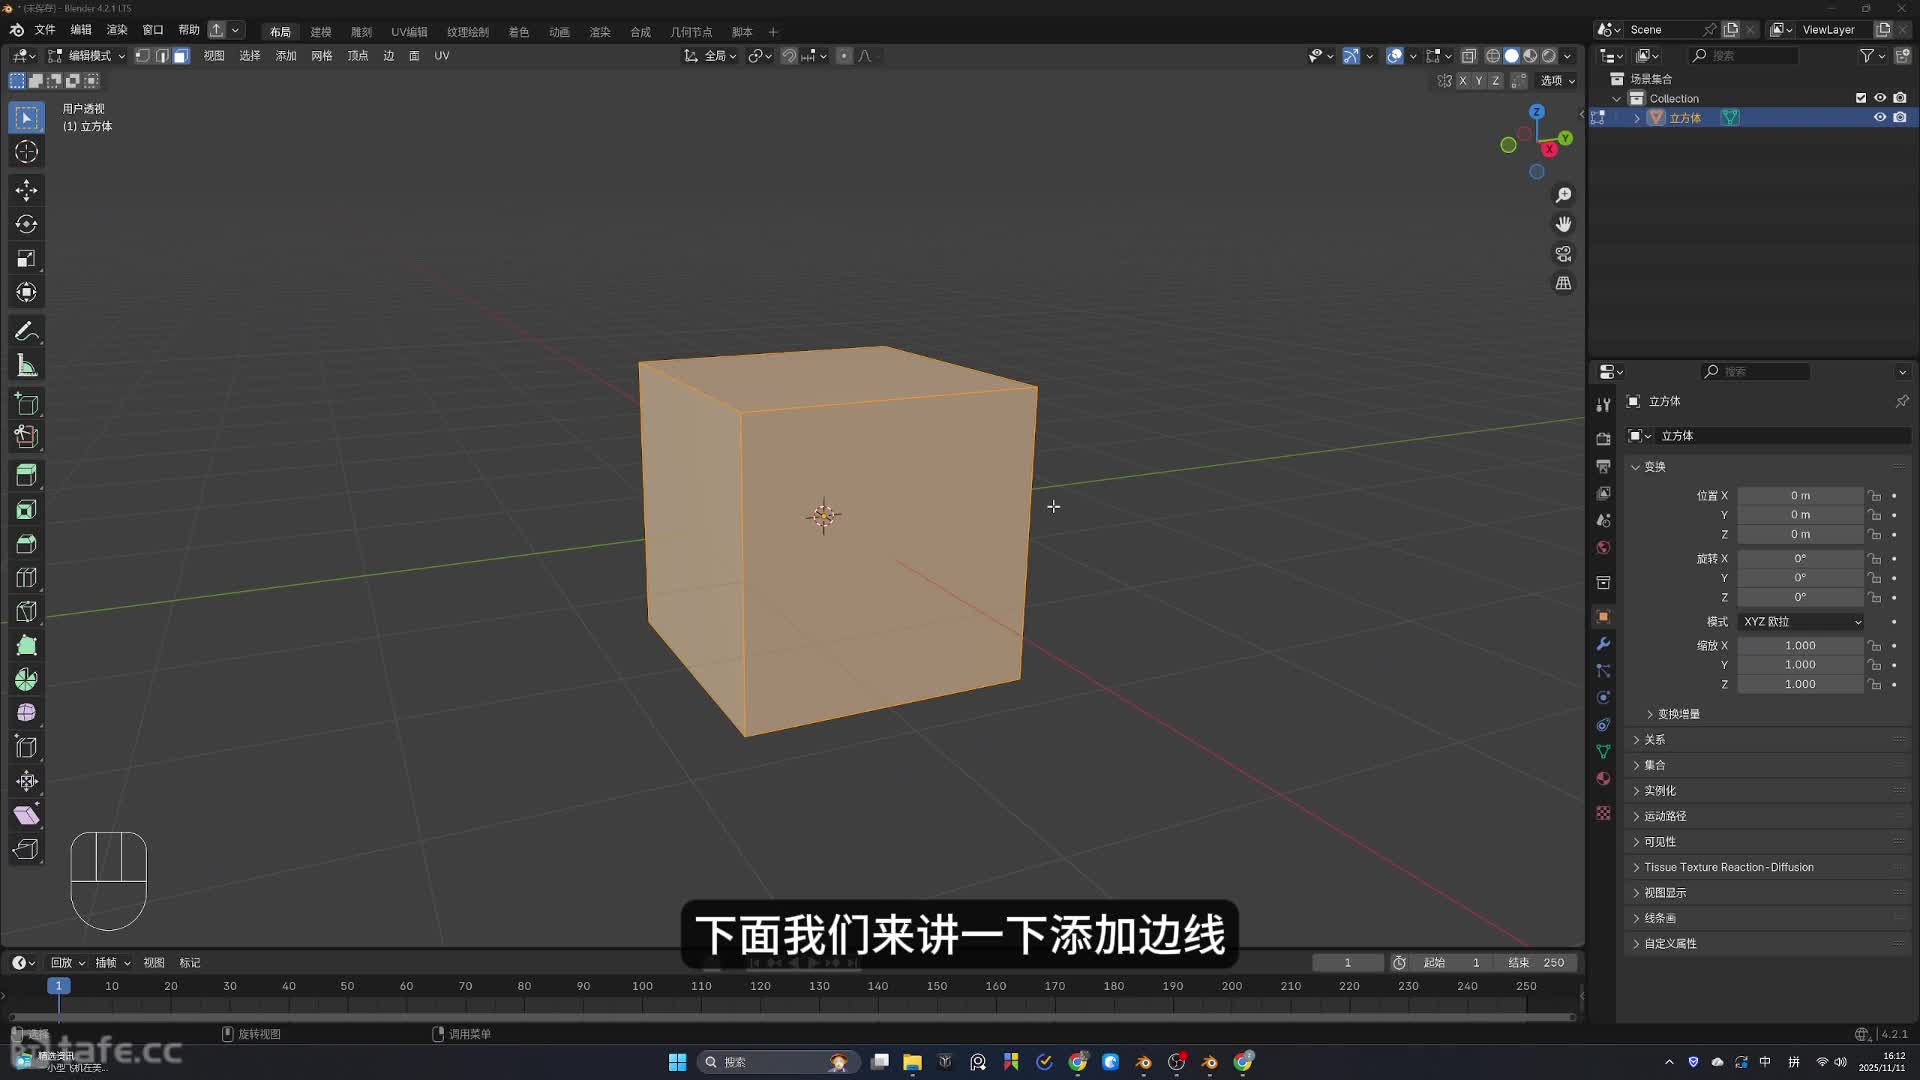Select the Measure ruler tool
The width and height of the screenshot is (1920, 1080).
tap(27, 366)
